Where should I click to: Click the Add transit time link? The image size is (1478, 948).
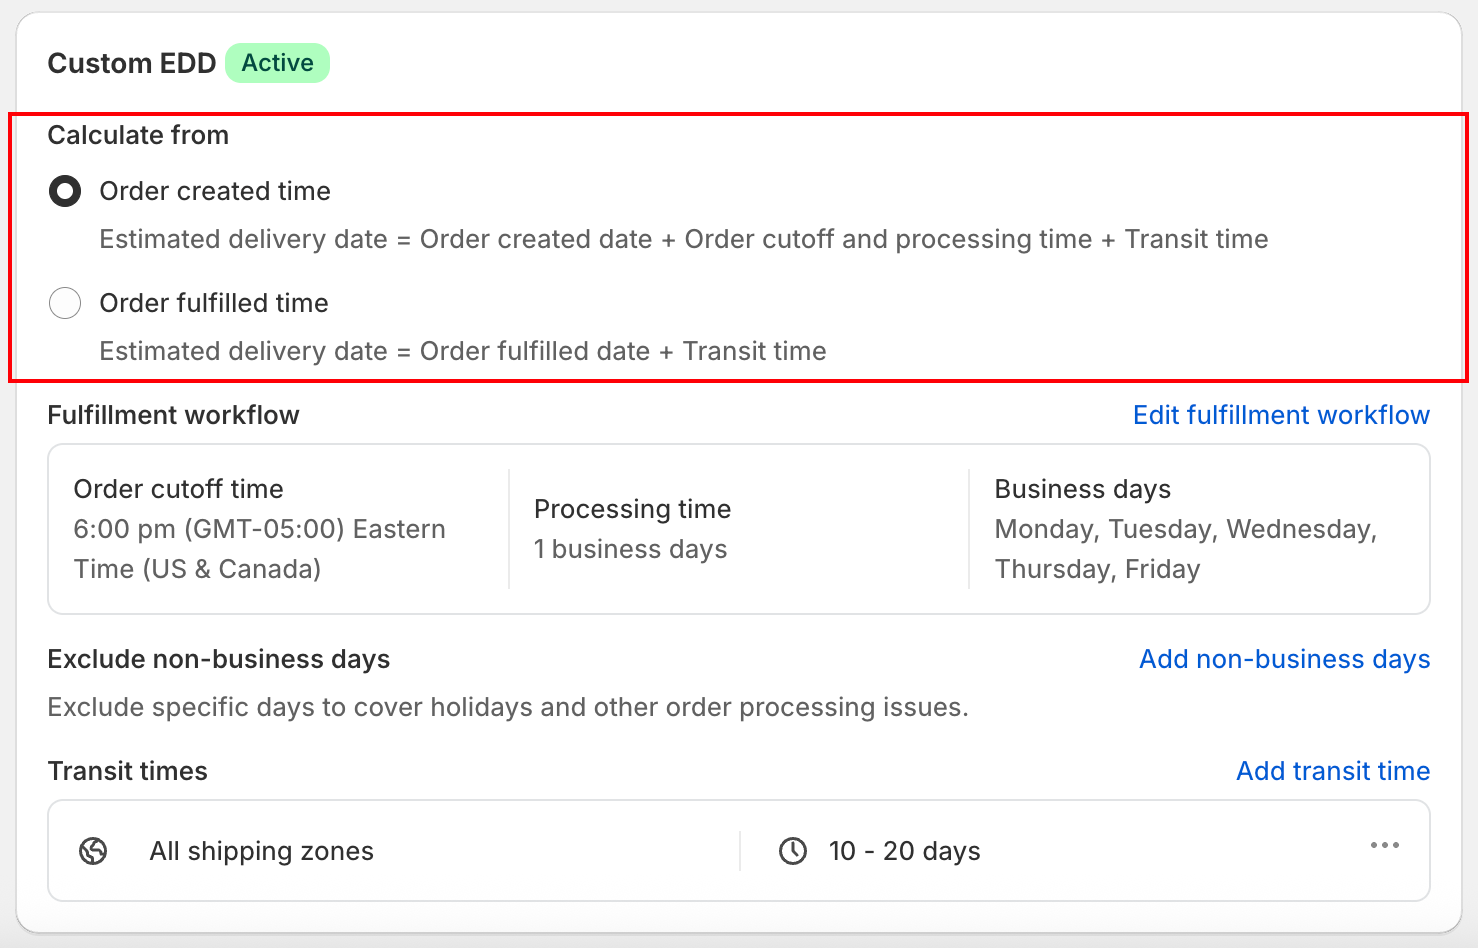1333,771
